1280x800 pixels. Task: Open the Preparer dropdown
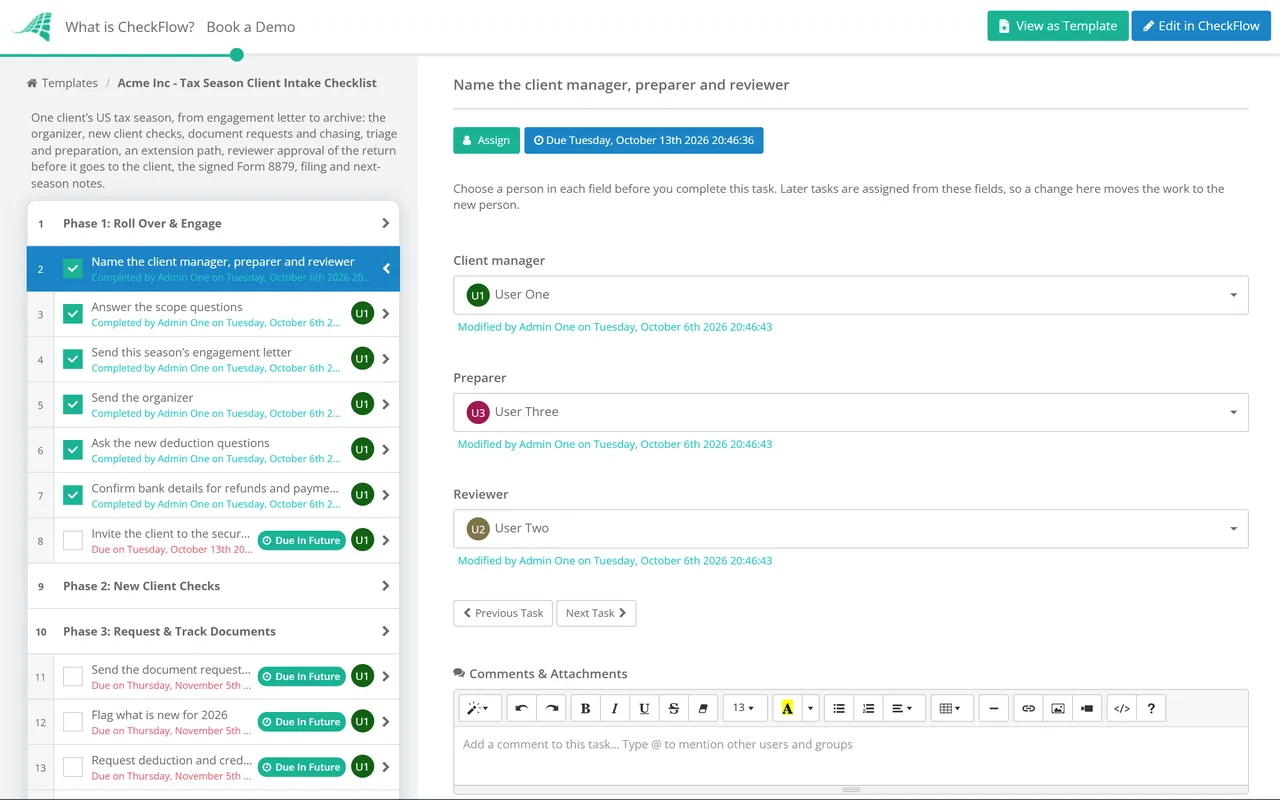pos(851,412)
